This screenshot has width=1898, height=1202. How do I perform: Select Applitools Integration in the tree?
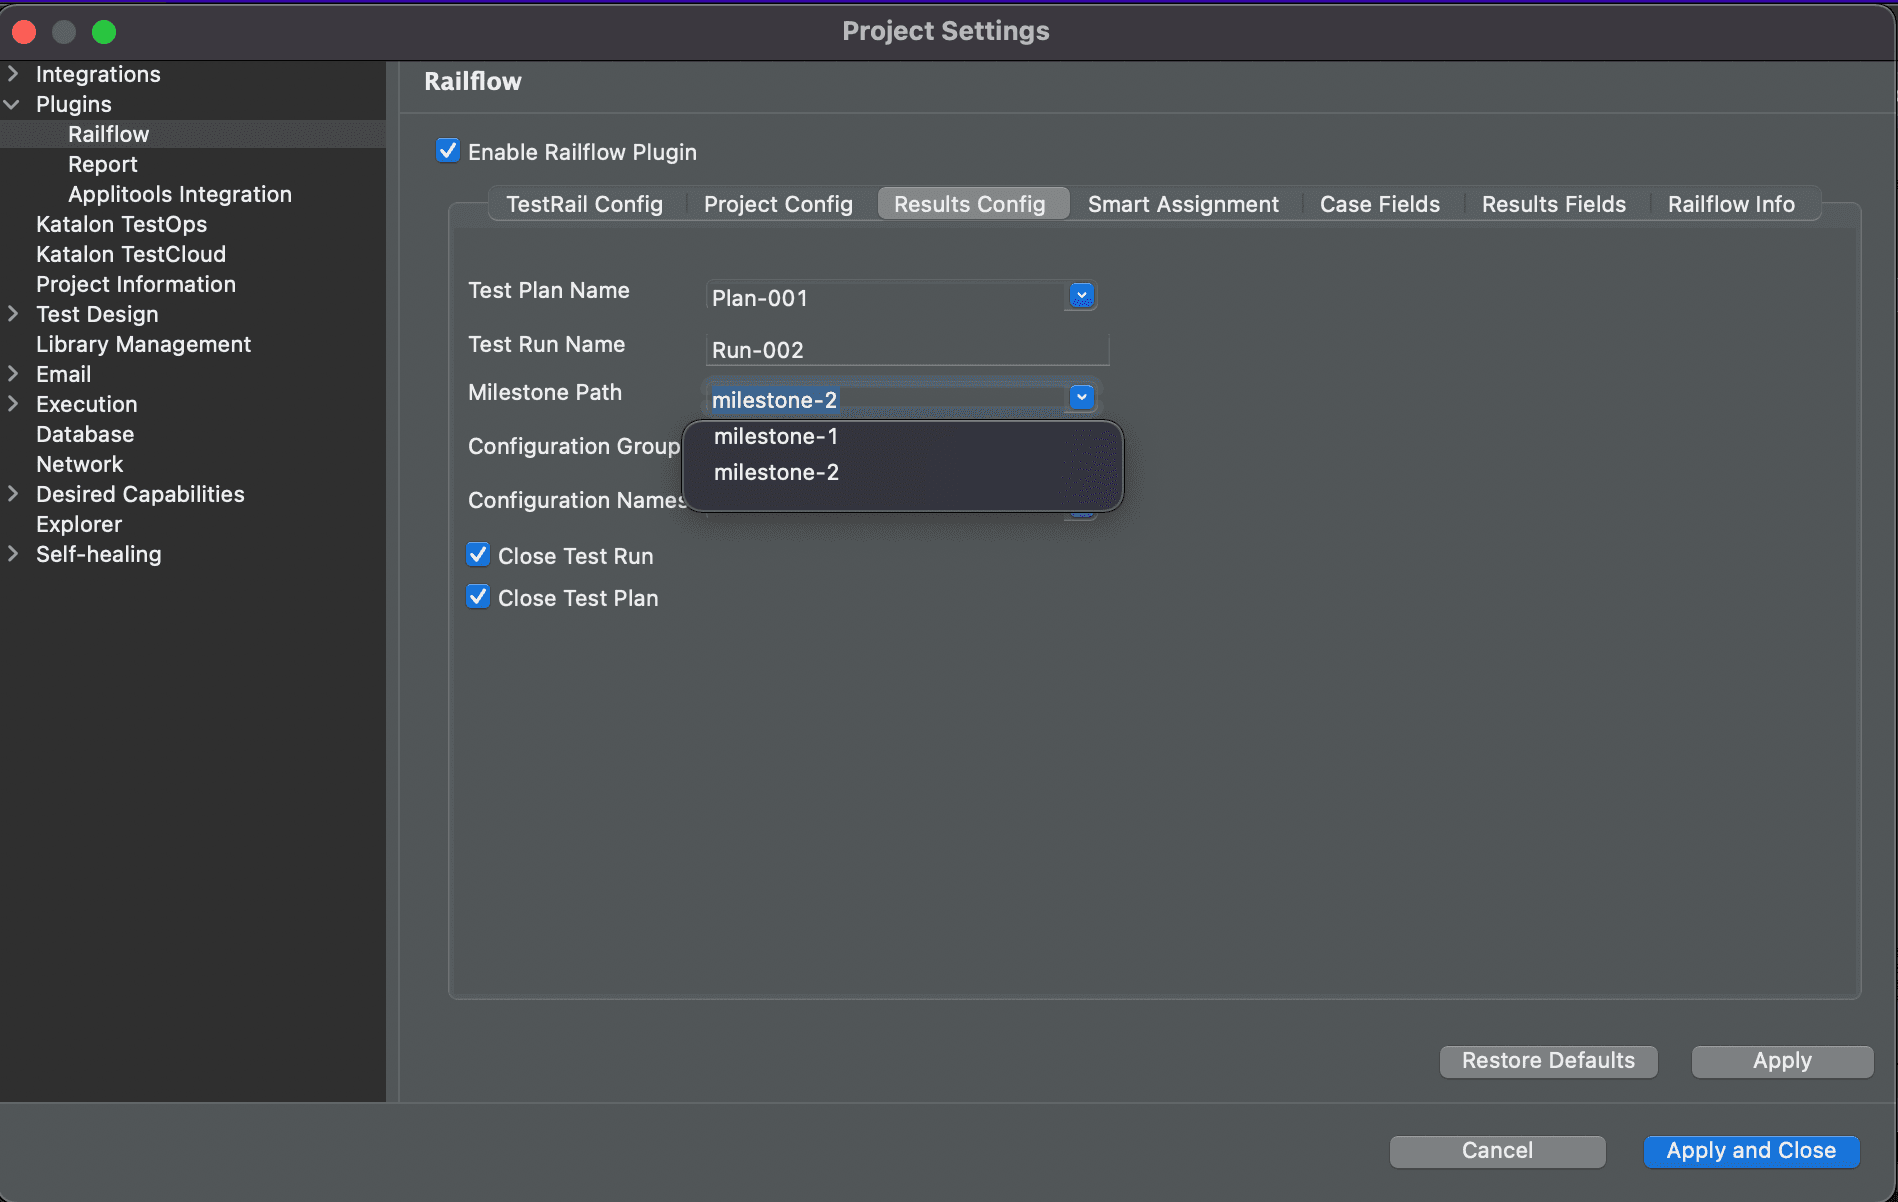[x=180, y=194]
